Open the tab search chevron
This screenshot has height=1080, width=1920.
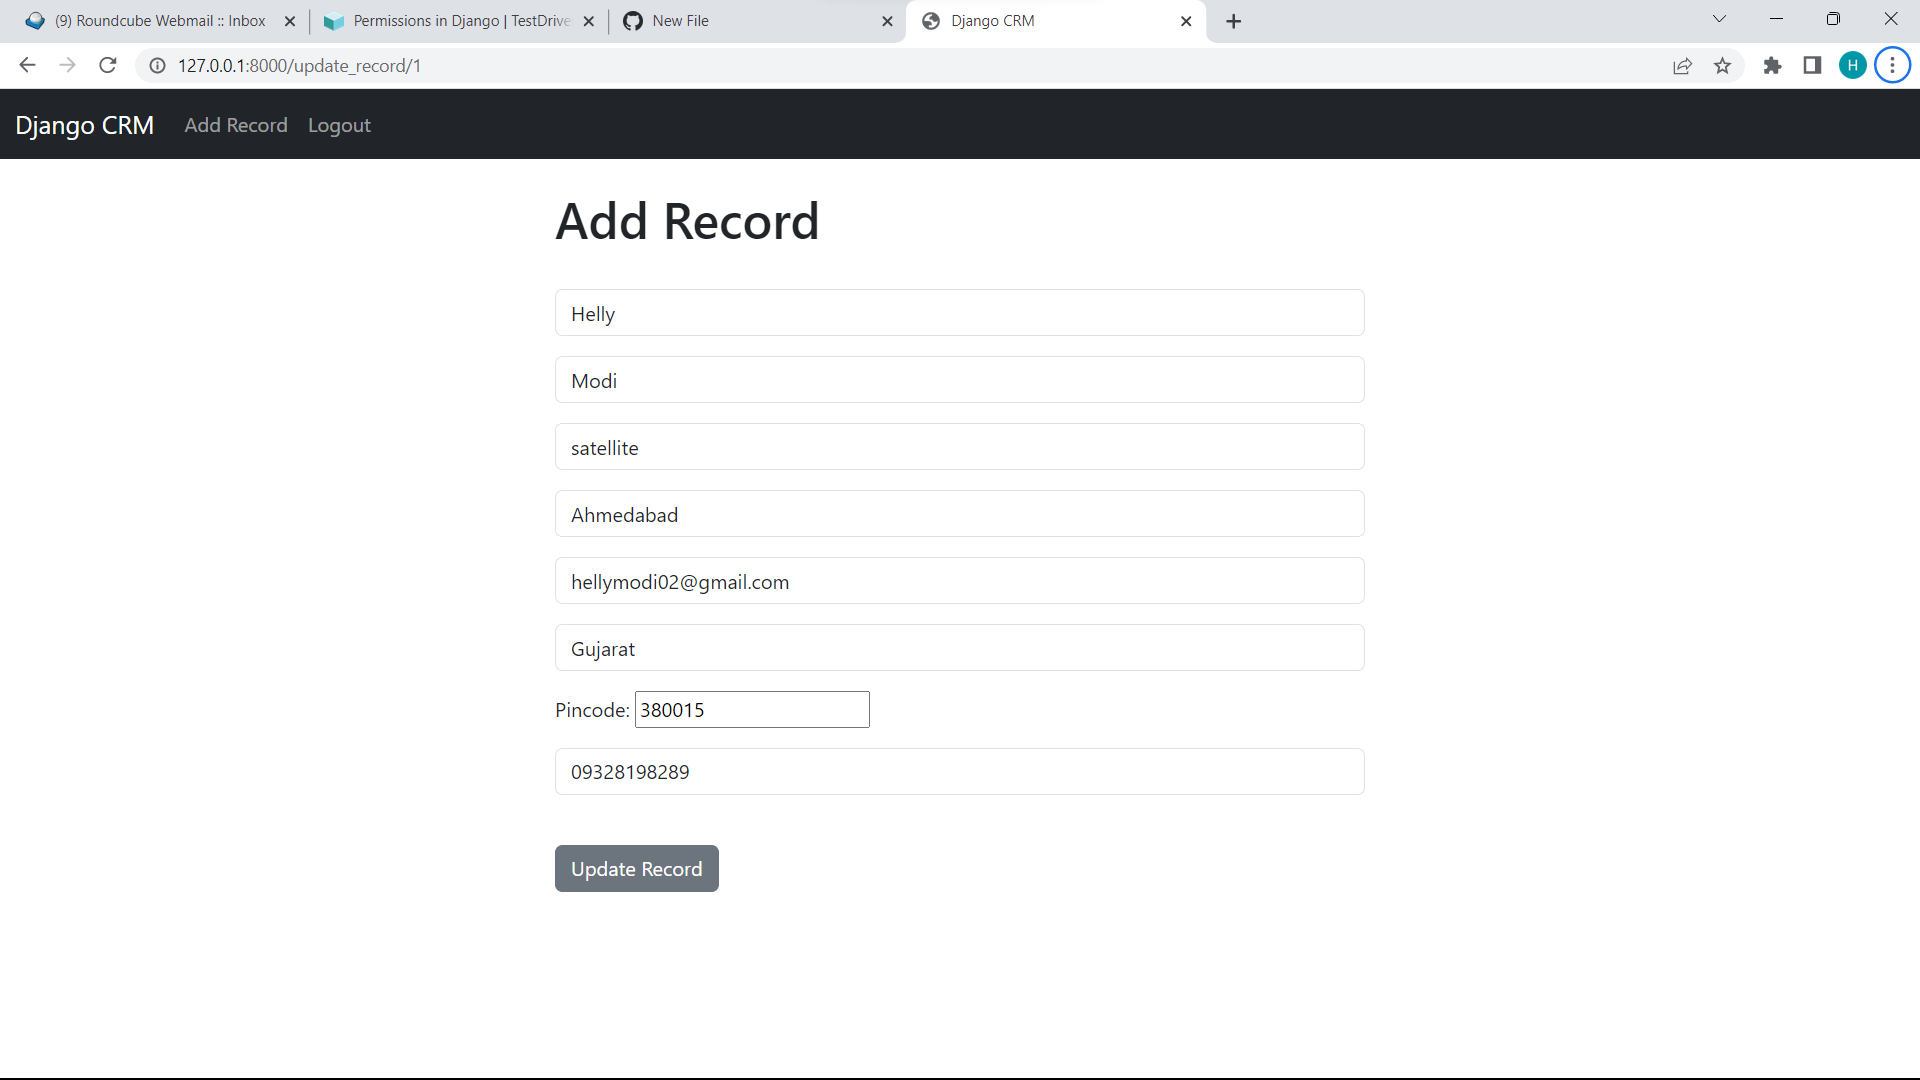coord(1720,19)
